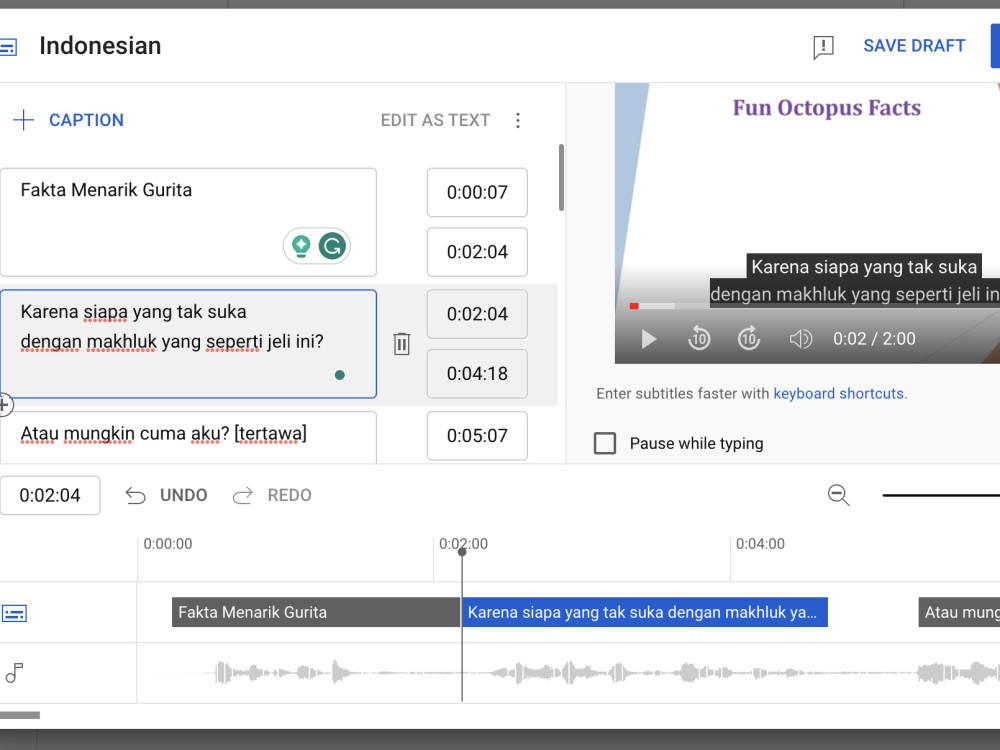Click the caption track icon on timeline
Screen dimensions: 1000x750
[x=14, y=614]
